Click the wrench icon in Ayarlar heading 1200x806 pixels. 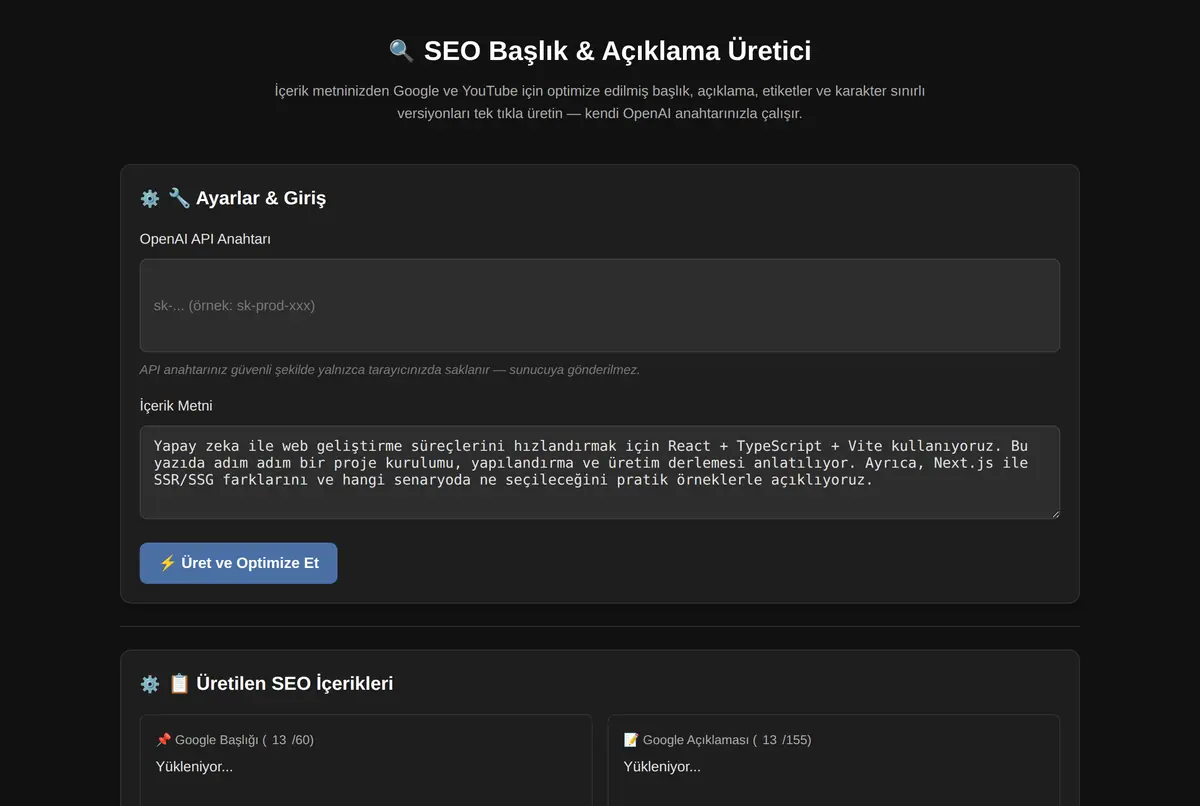click(179, 198)
